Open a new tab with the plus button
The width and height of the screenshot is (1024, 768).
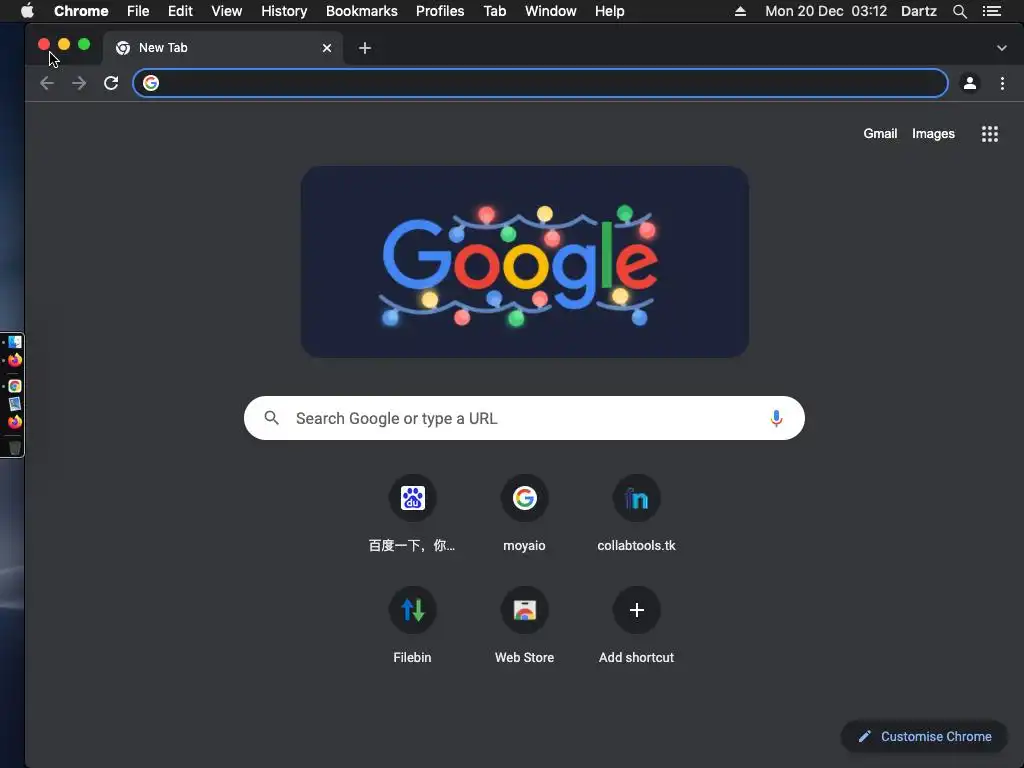click(x=365, y=48)
